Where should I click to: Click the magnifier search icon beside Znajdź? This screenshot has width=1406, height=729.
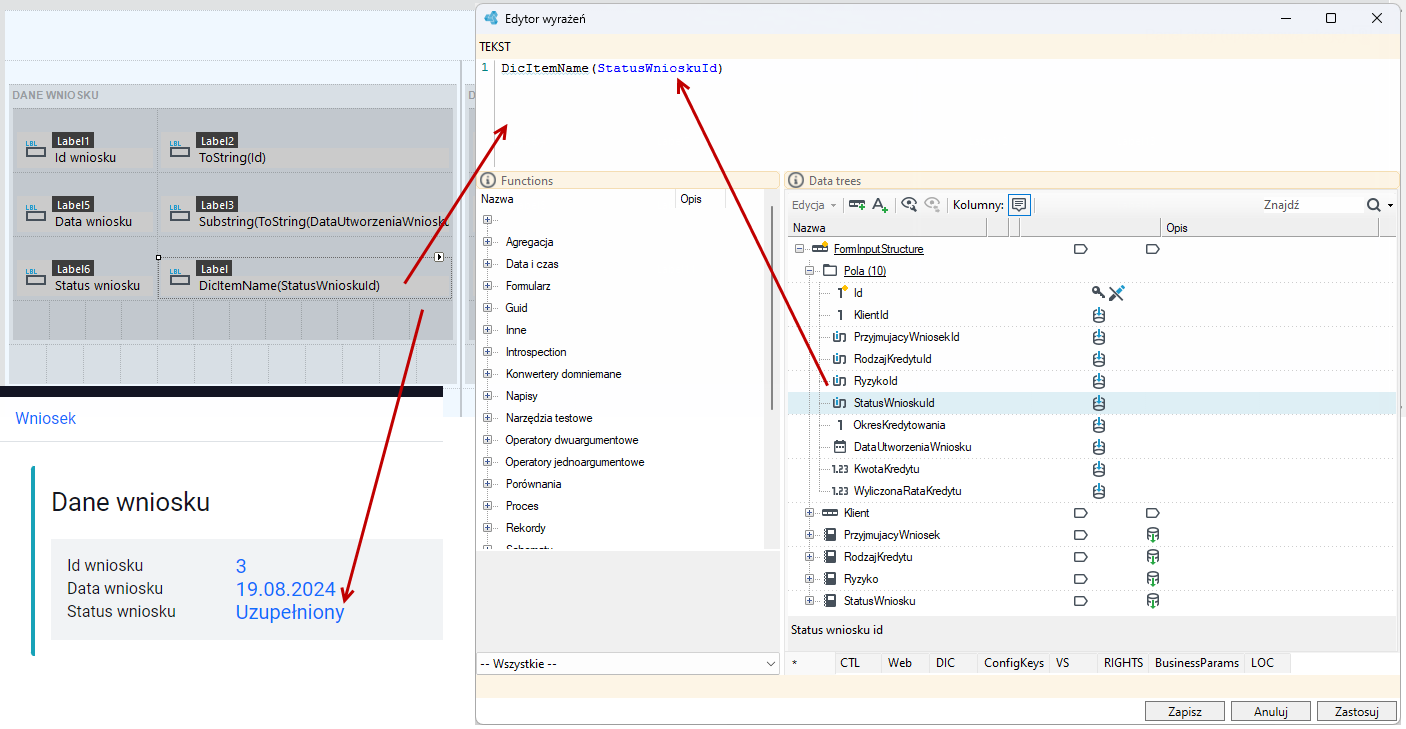point(1374,205)
